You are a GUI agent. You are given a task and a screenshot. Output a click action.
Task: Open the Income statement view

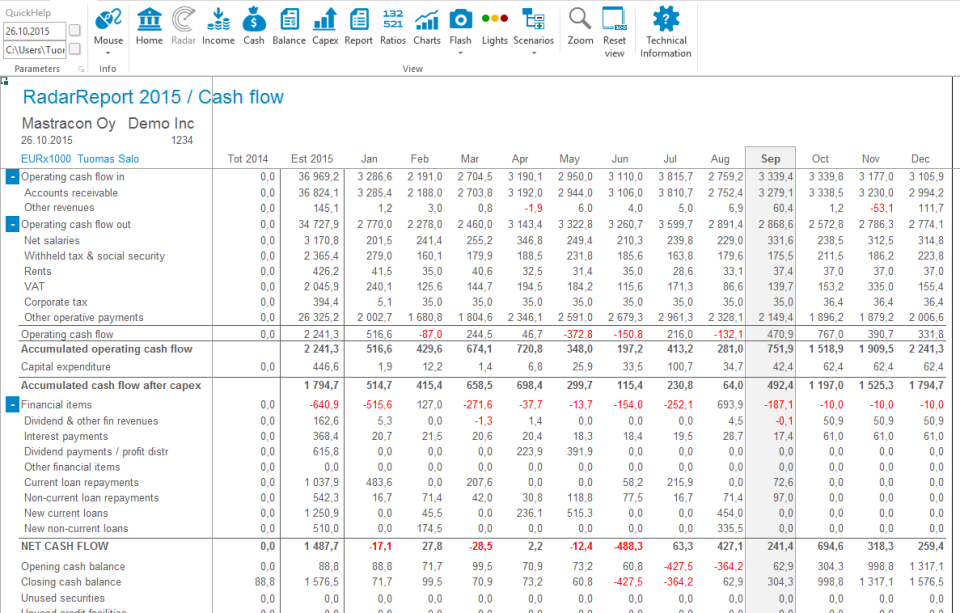click(219, 27)
